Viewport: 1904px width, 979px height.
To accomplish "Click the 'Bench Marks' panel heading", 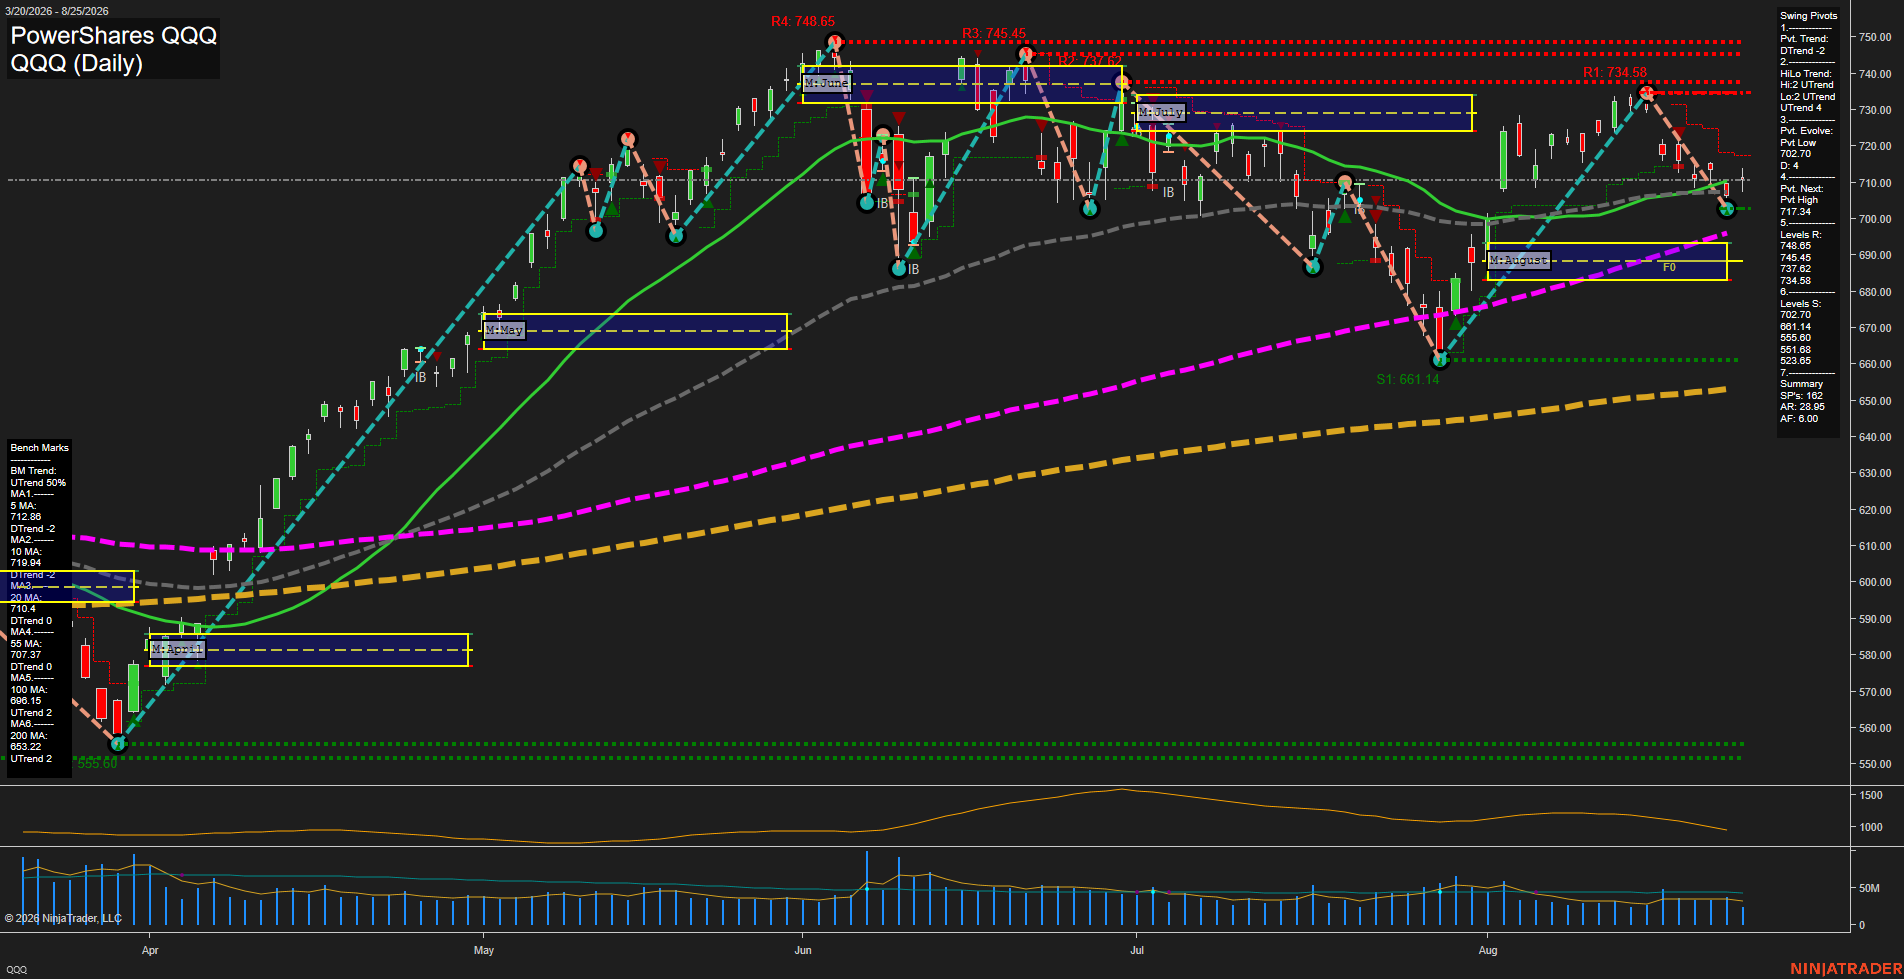I will pyautogui.click(x=40, y=448).
